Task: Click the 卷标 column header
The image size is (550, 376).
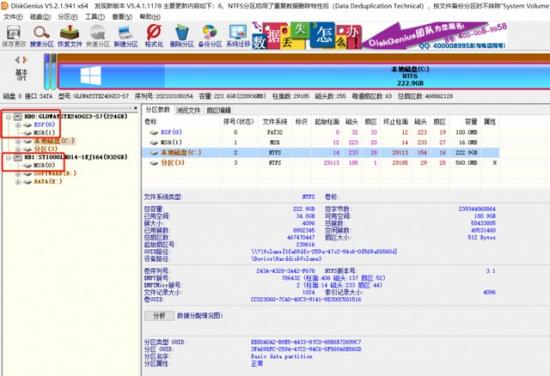Action: (x=151, y=122)
